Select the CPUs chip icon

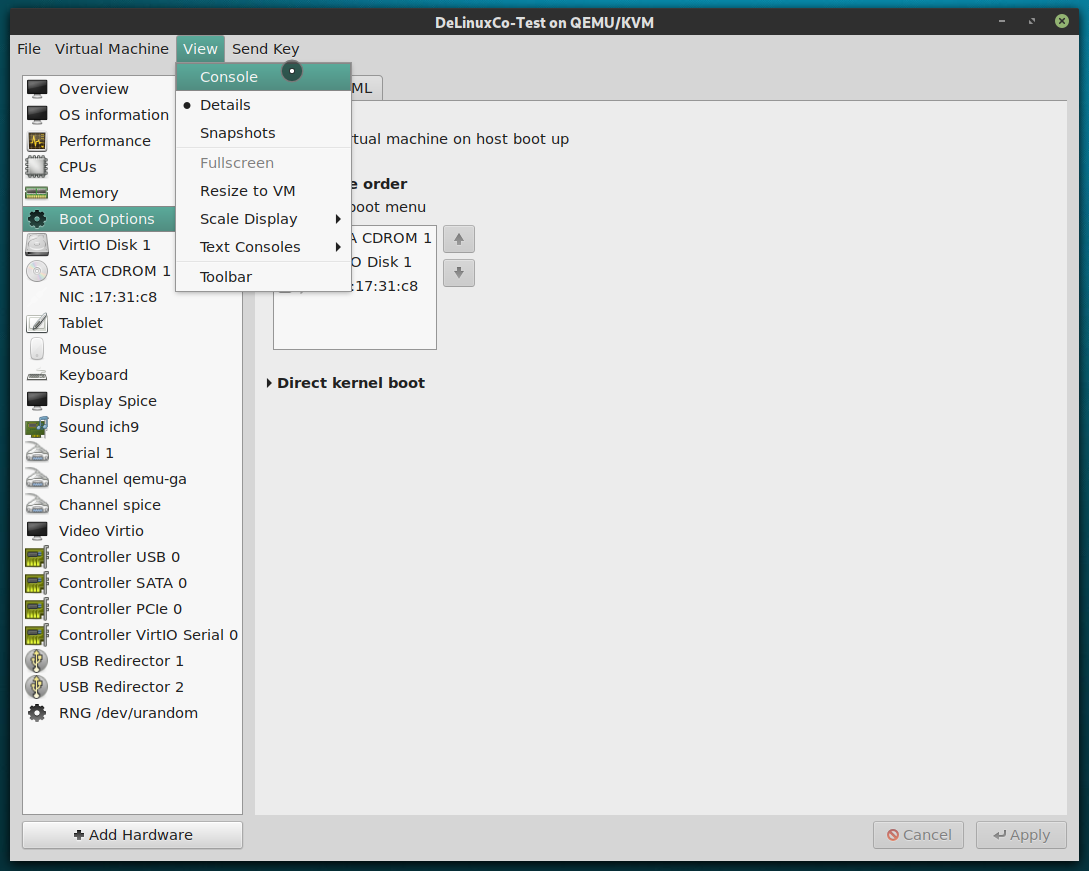[37, 167]
